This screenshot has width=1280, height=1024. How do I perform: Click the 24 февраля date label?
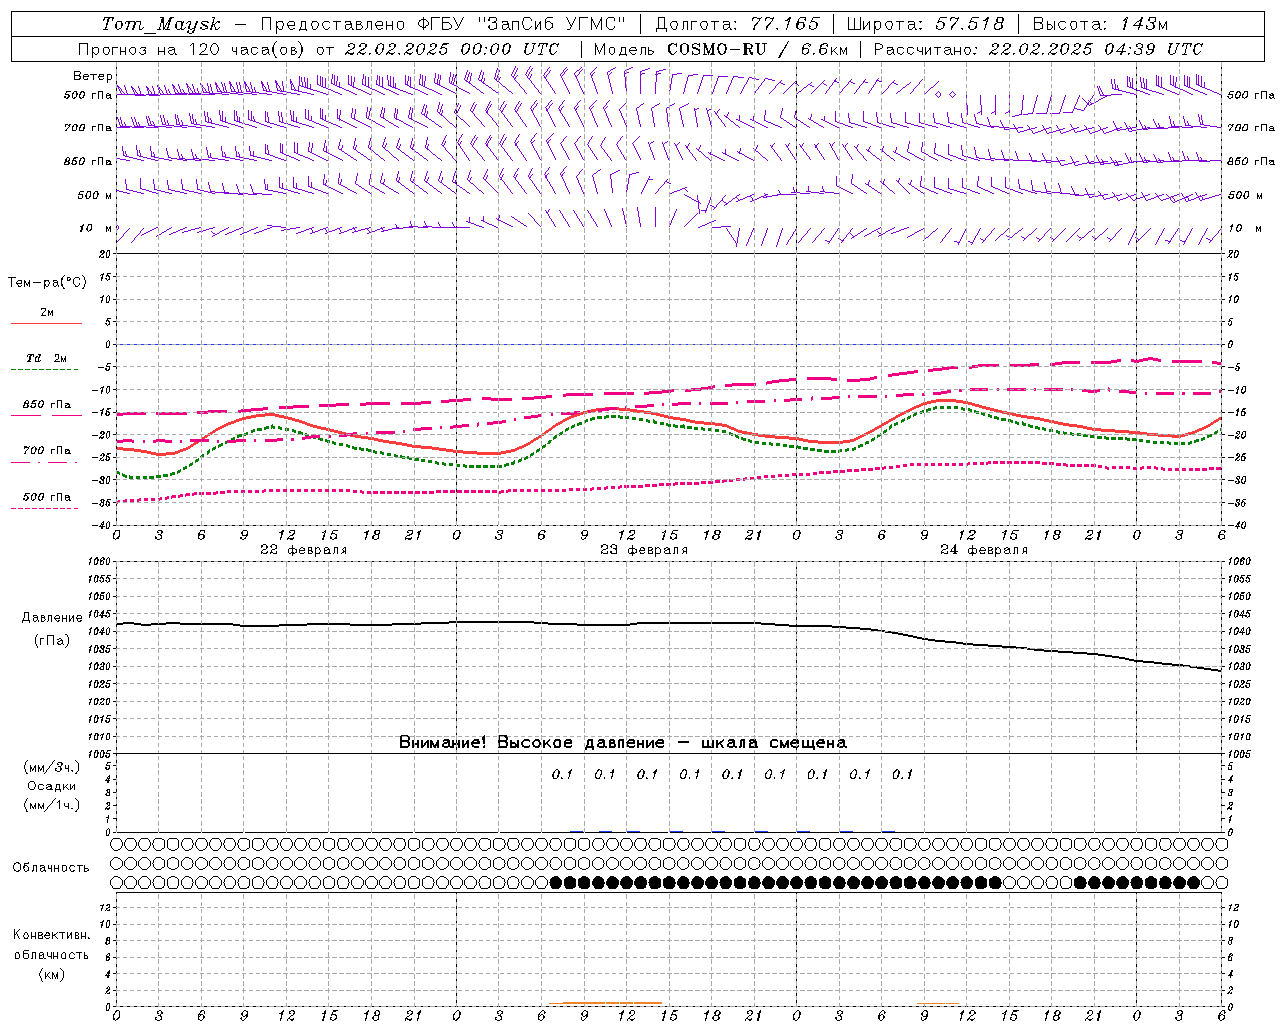pyautogui.click(x=984, y=550)
